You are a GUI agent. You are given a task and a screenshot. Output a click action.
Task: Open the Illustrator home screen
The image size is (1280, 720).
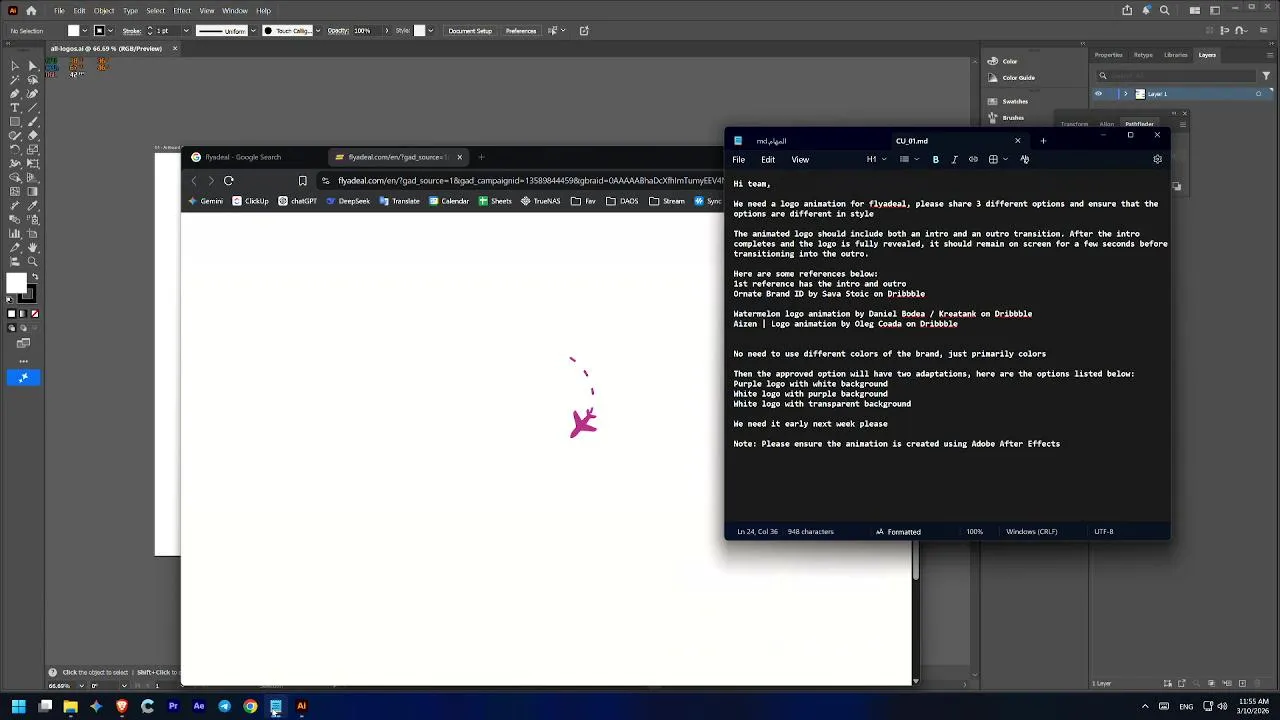(31, 11)
